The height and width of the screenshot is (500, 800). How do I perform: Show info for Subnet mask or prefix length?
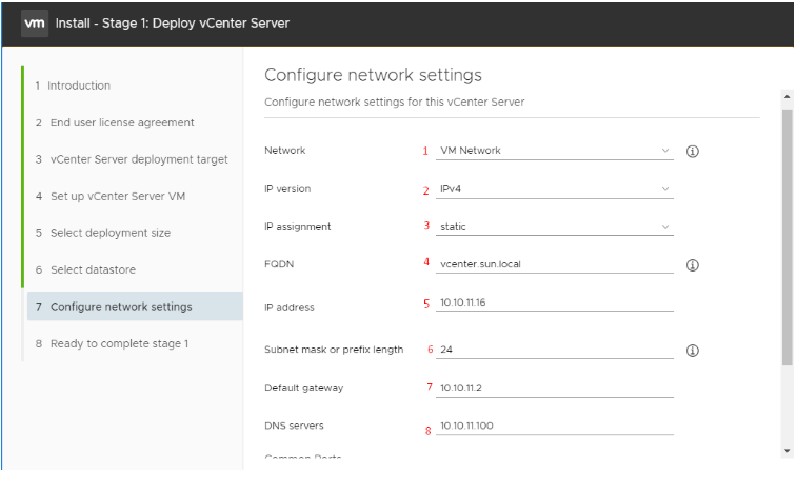692,351
